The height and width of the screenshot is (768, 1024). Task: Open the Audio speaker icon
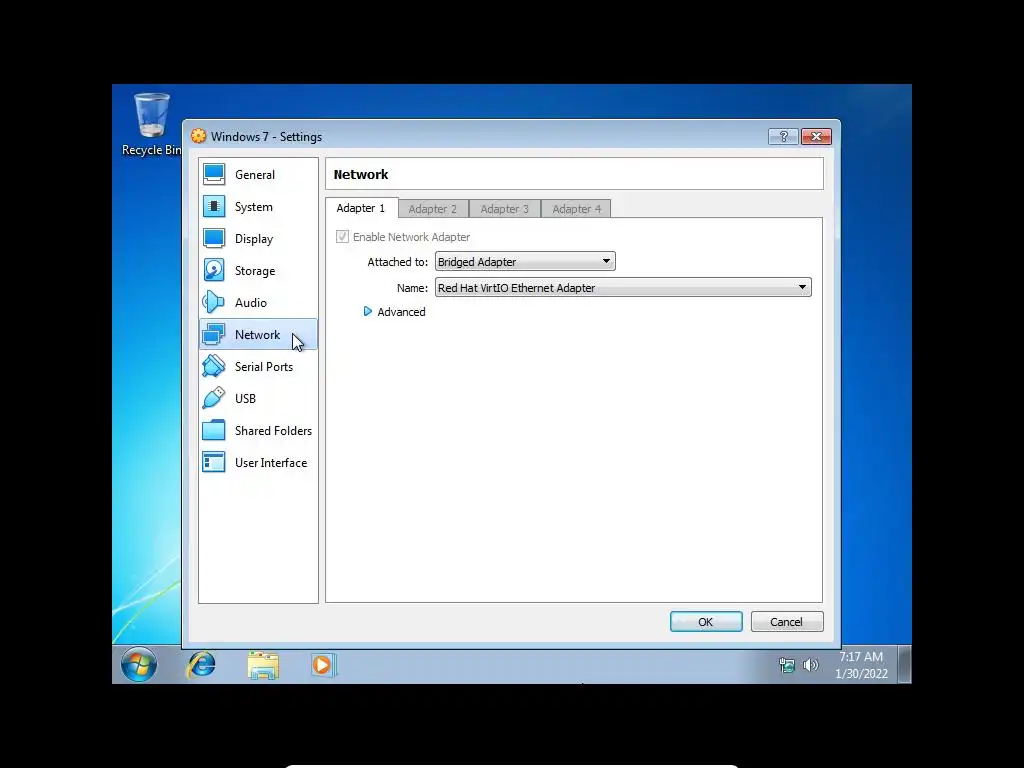tap(214, 302)
